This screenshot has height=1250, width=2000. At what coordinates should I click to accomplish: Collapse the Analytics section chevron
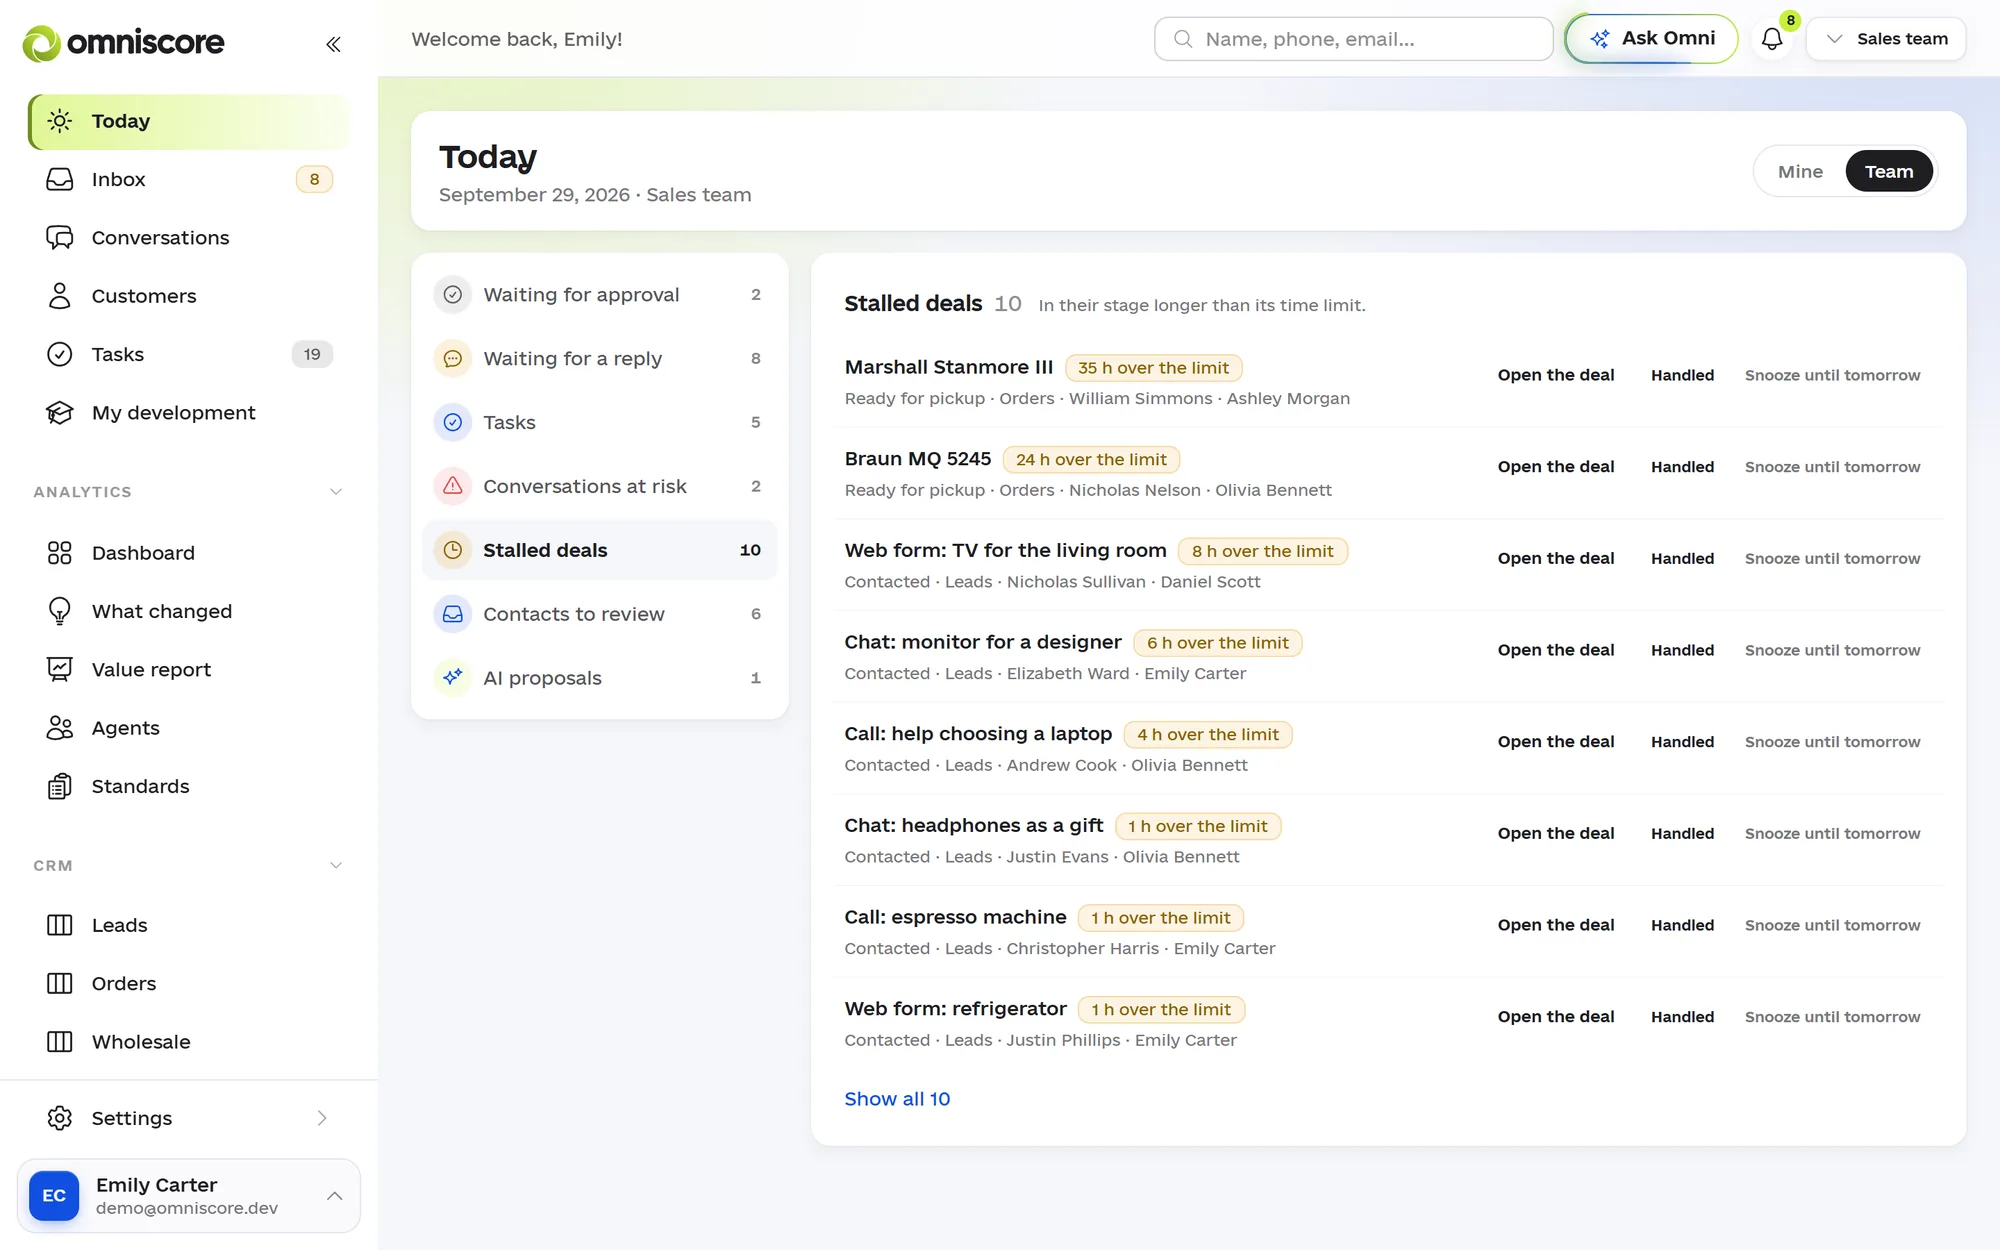(336, 492)
